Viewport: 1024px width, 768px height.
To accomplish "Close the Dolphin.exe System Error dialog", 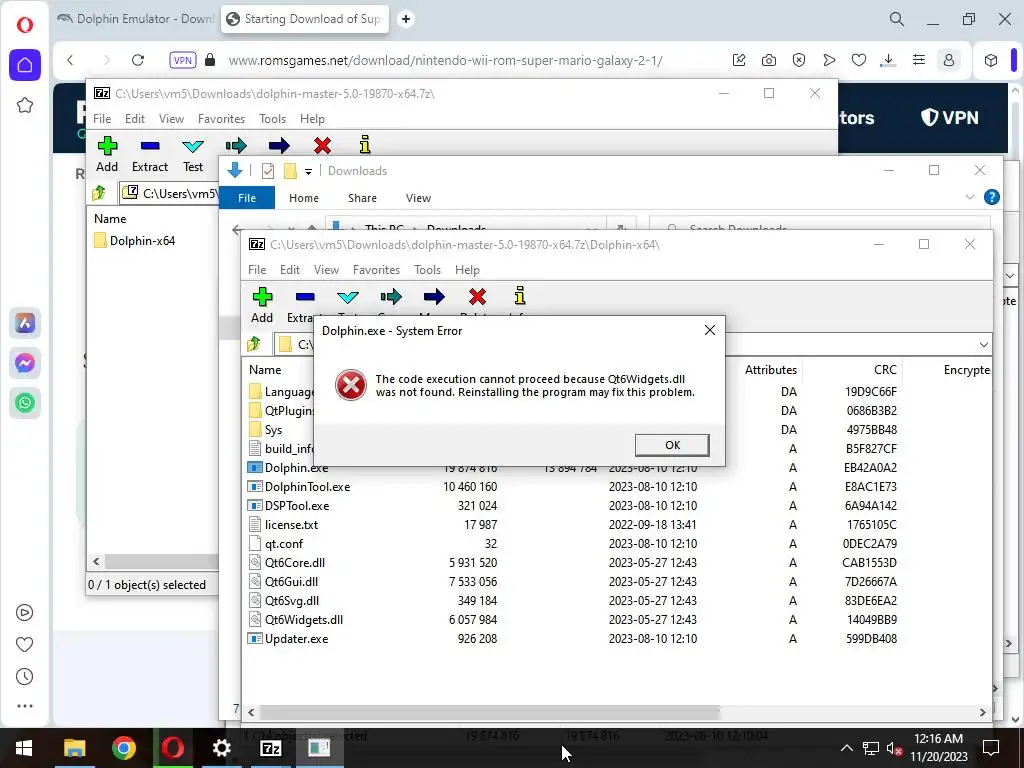I will coord(710,330).
